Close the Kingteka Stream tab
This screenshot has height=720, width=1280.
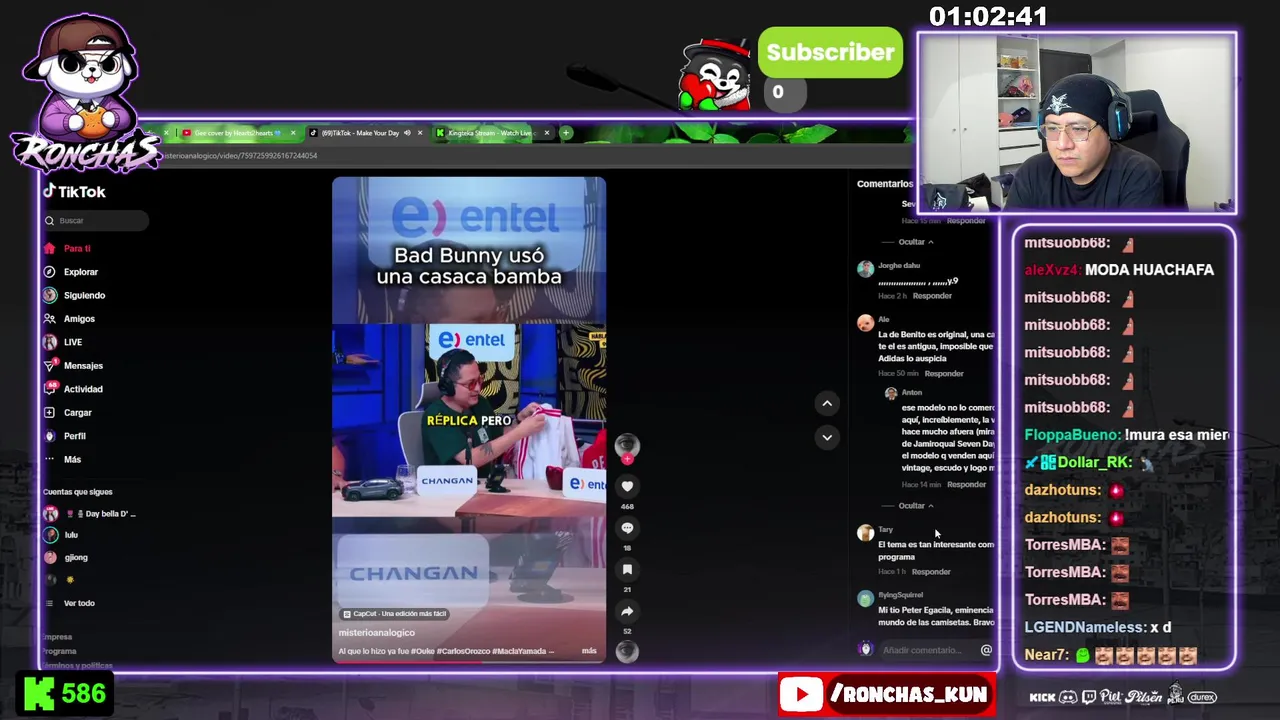tap(546, 133)
